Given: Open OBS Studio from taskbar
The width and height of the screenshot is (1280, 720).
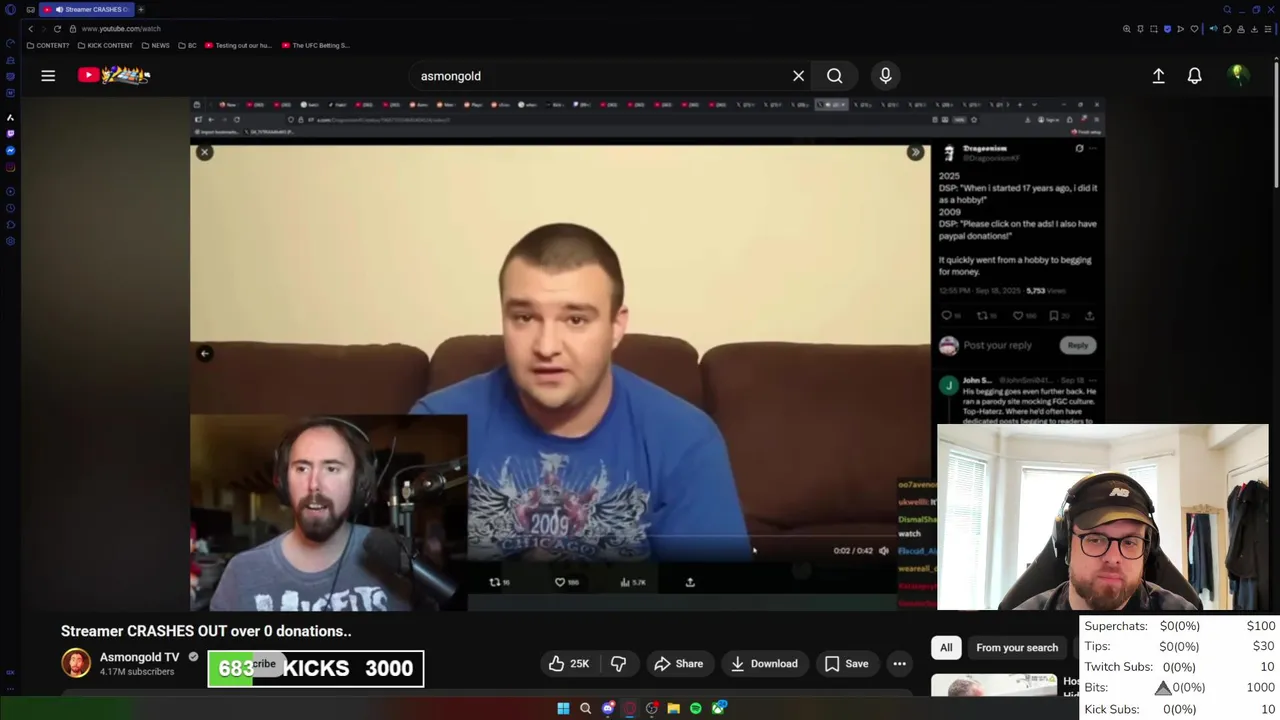Looking at the screenshot, I should [652, 708].
